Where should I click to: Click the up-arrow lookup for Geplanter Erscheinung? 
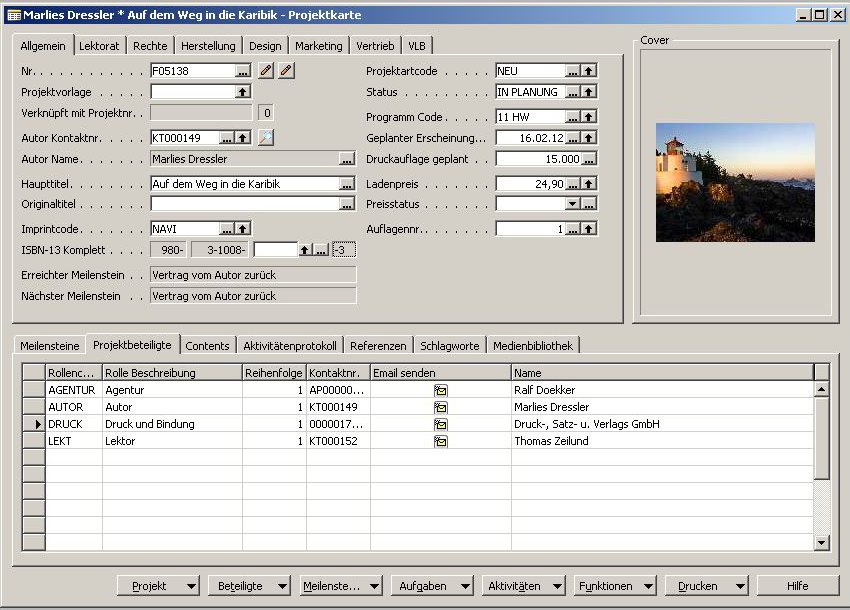[589, 138]
